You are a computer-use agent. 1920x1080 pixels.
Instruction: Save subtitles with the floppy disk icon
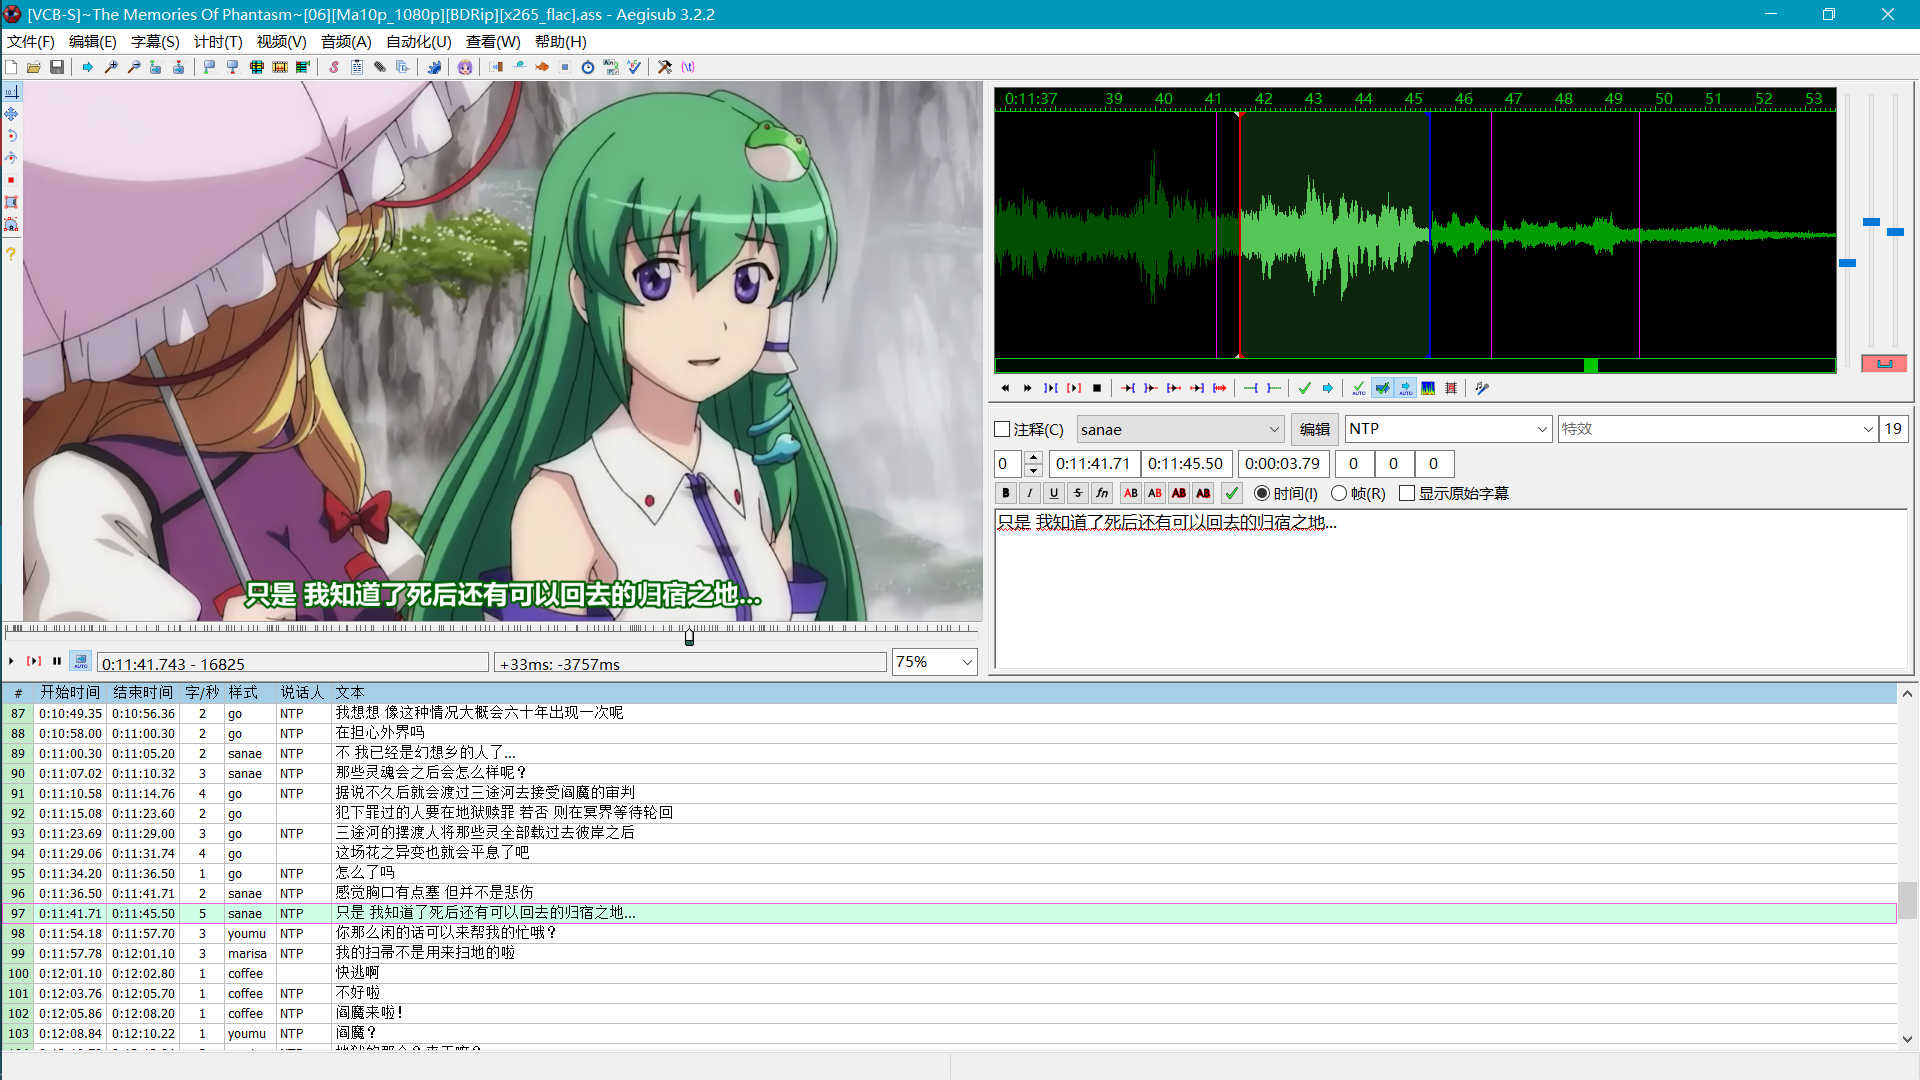57,67
